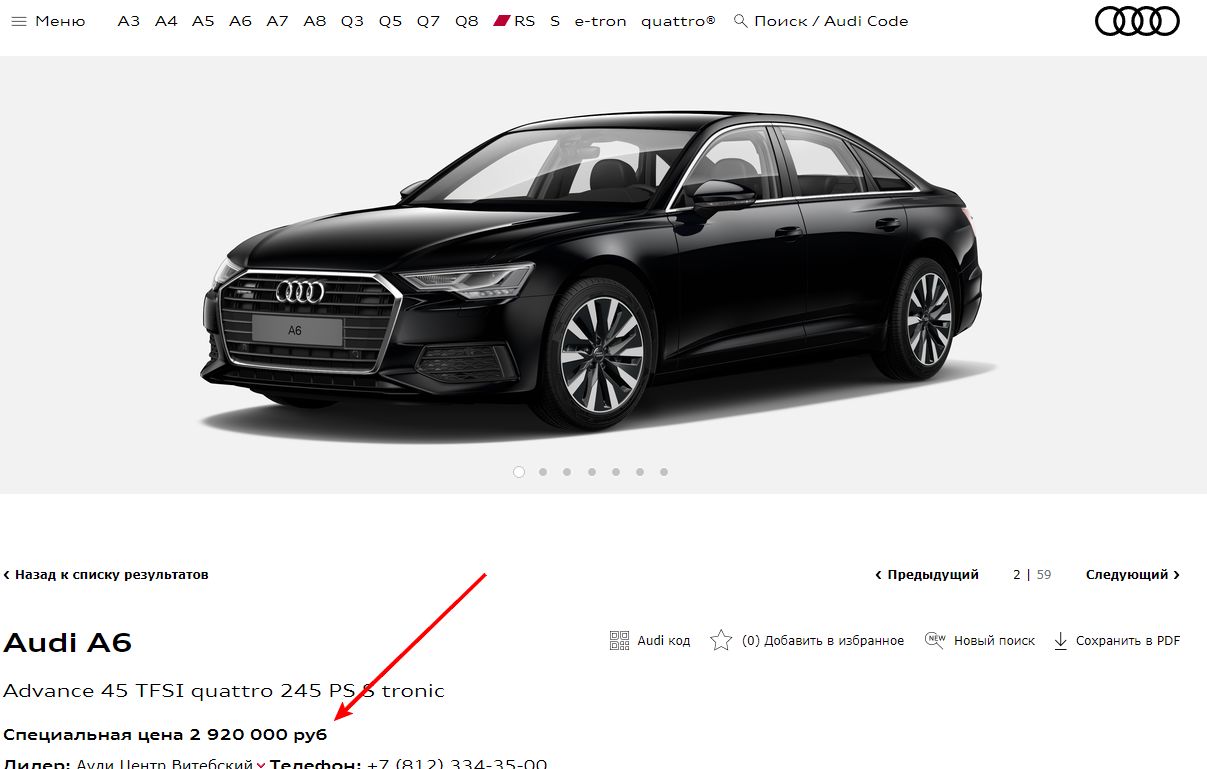Select the second carousel dot
Screen dimensions: 1207x769
[x=543, y=472]
